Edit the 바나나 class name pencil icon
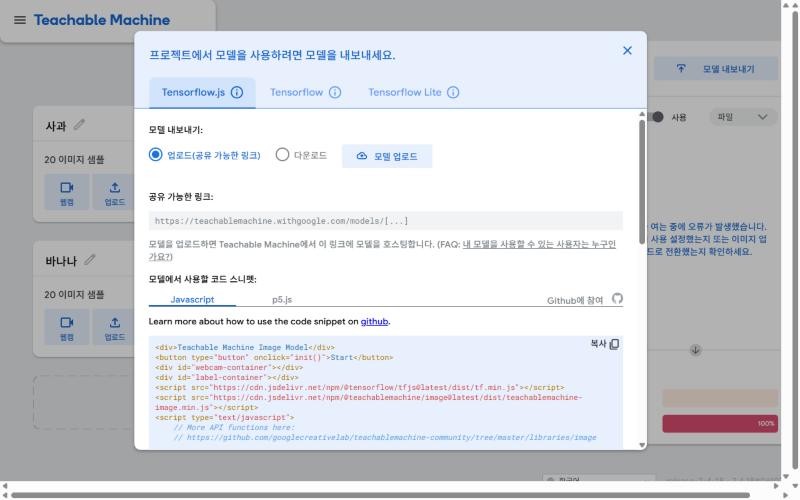Image resolution: width=800 pixels, height=500 pixels. click(90, 260)
